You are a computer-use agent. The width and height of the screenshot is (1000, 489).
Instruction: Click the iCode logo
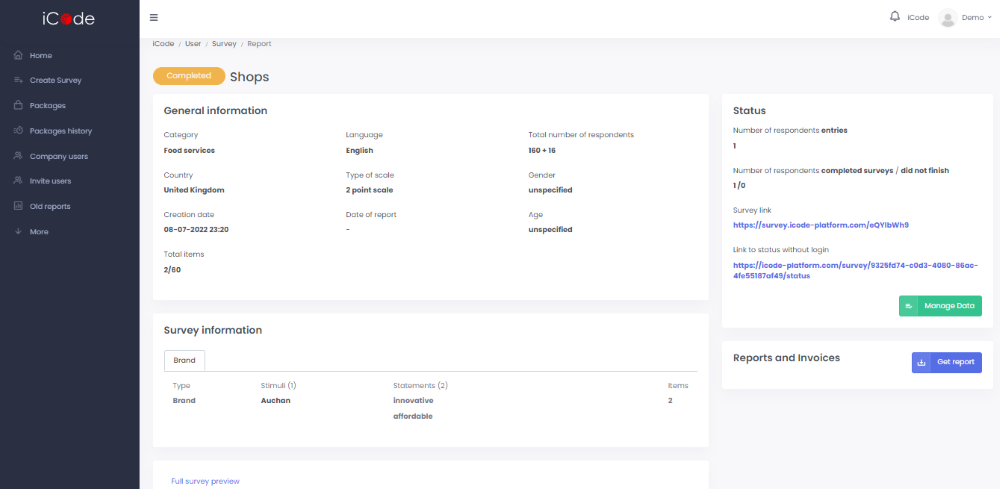click(69, 18)
